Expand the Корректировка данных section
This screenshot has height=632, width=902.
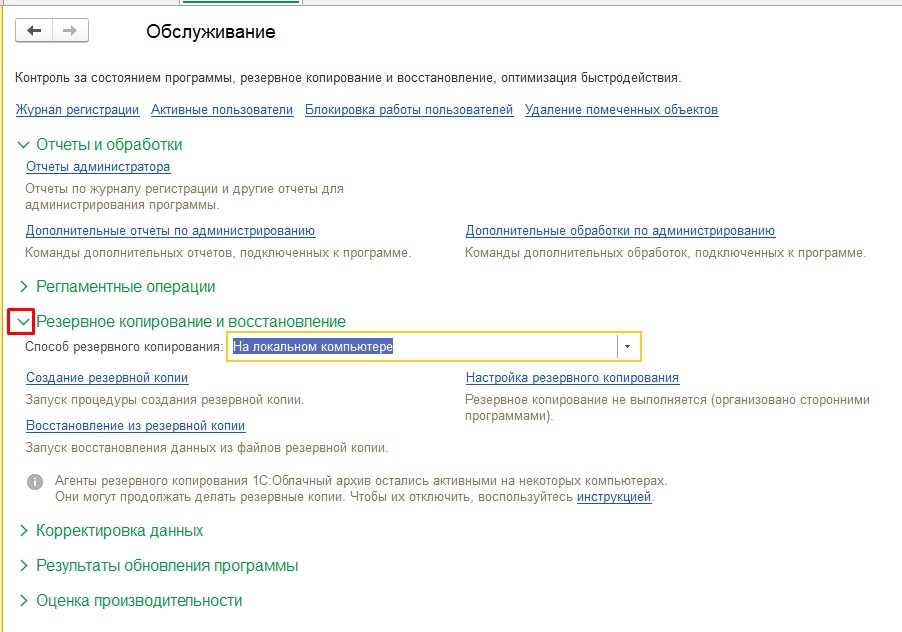tap(23, 531)
